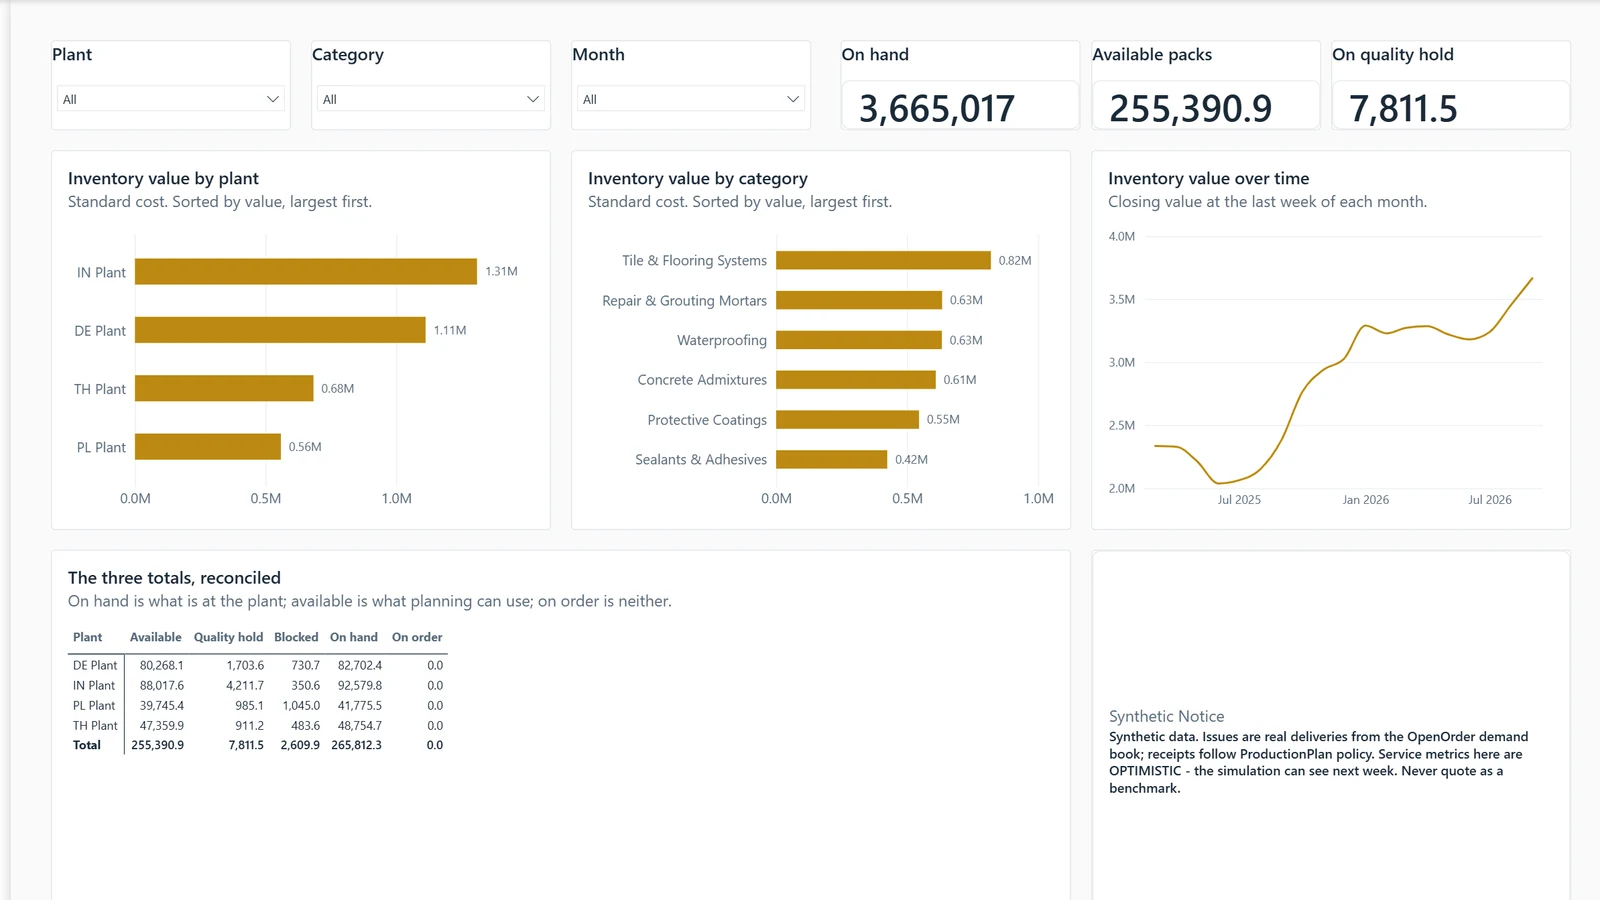Click the Inventory value by plant title
Image resolution: width=1600 pixels, height=900 pixels.
(163, 178)
